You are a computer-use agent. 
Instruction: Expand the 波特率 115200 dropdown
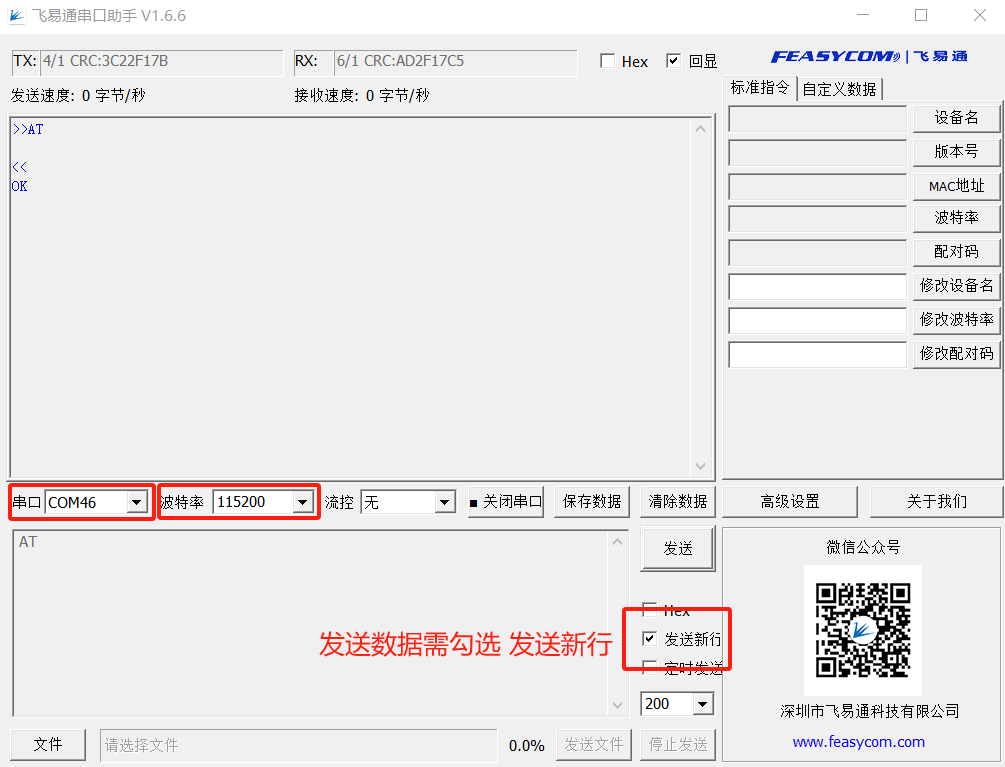(302, 502)
